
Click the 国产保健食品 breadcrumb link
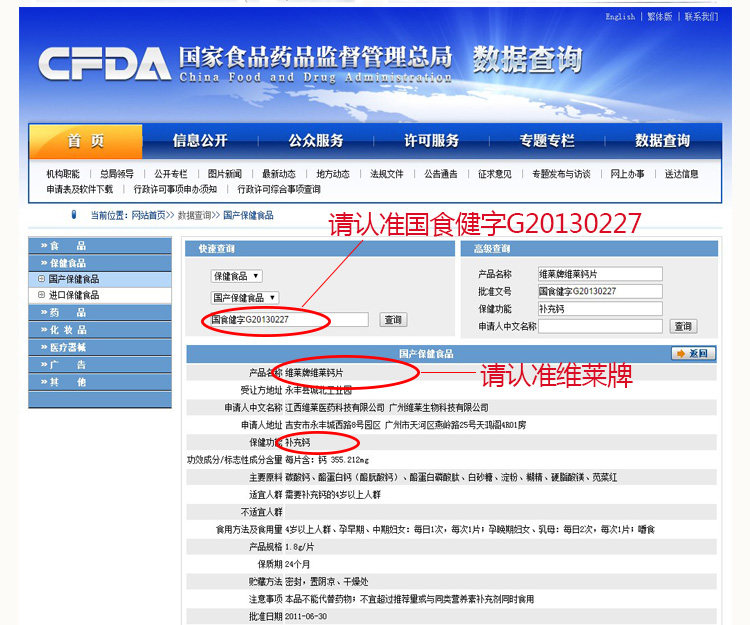click(248, 216)
